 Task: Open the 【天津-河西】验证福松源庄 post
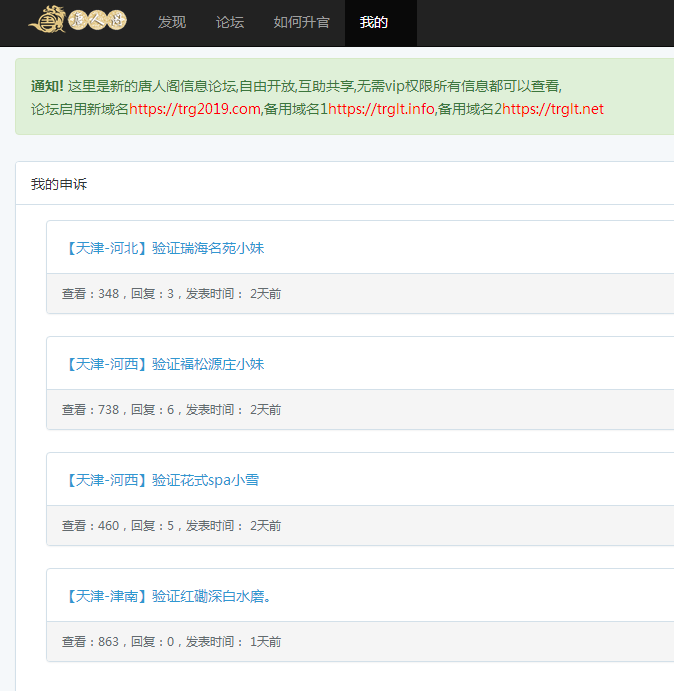tap(164, 364)
